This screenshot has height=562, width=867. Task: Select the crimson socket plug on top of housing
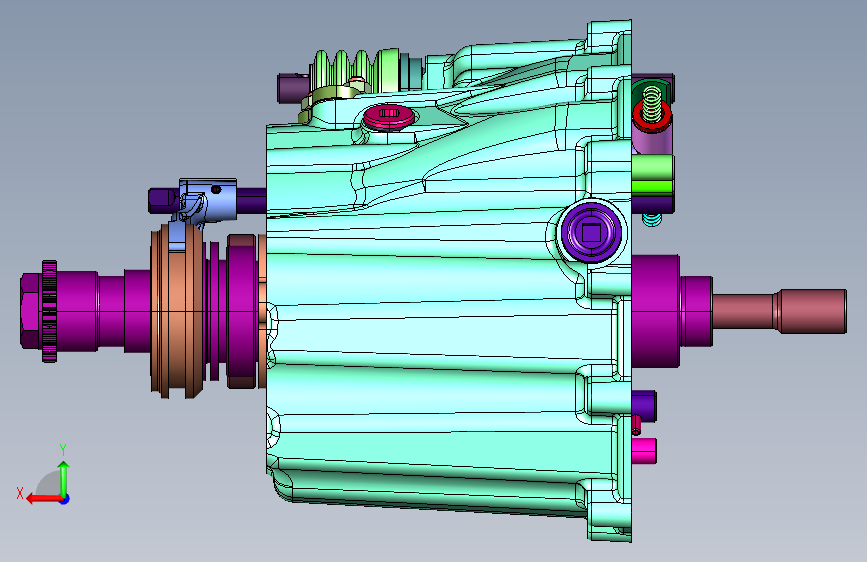click(x=389, y=116)
